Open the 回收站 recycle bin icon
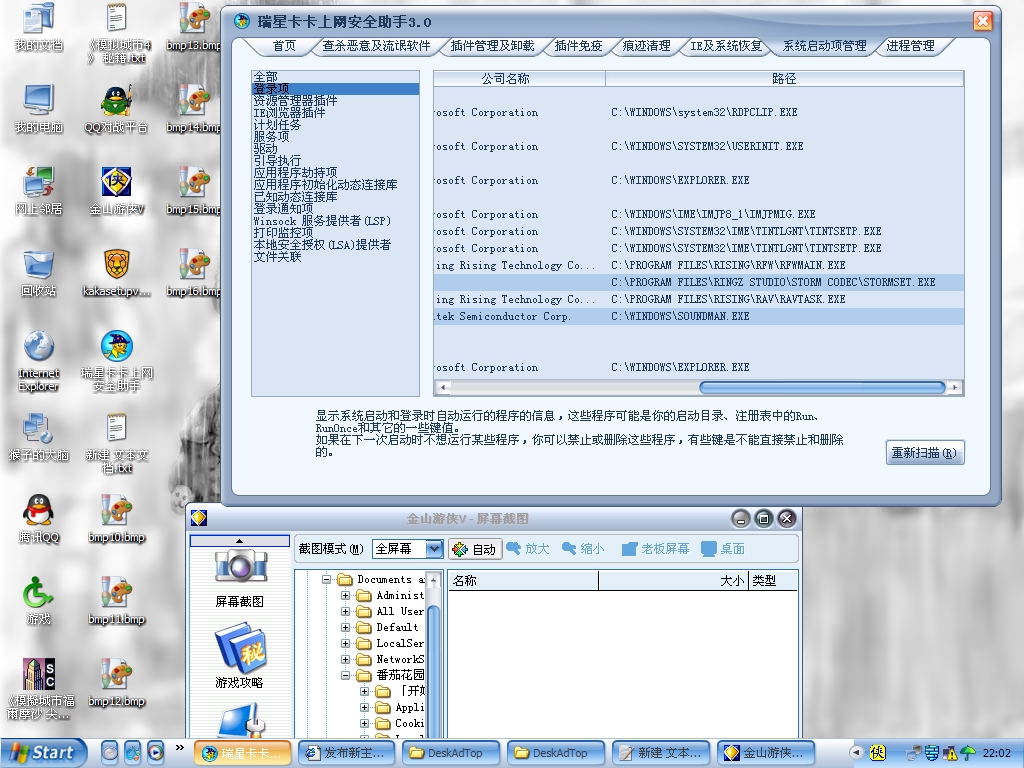The image size is (1024, 768). [x=39, y=273]
